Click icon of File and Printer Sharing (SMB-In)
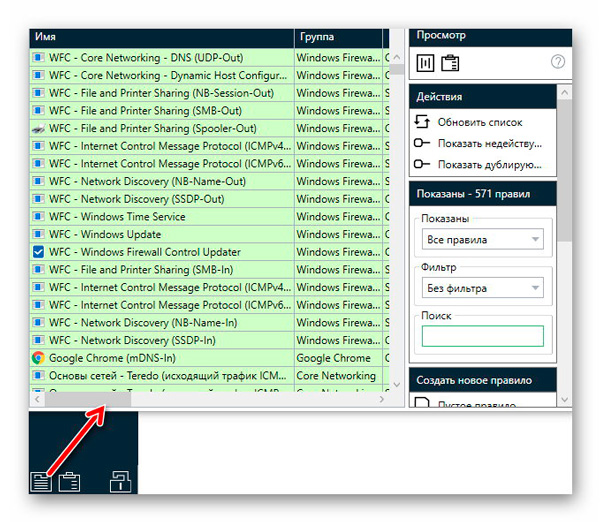 pos(38,269)
